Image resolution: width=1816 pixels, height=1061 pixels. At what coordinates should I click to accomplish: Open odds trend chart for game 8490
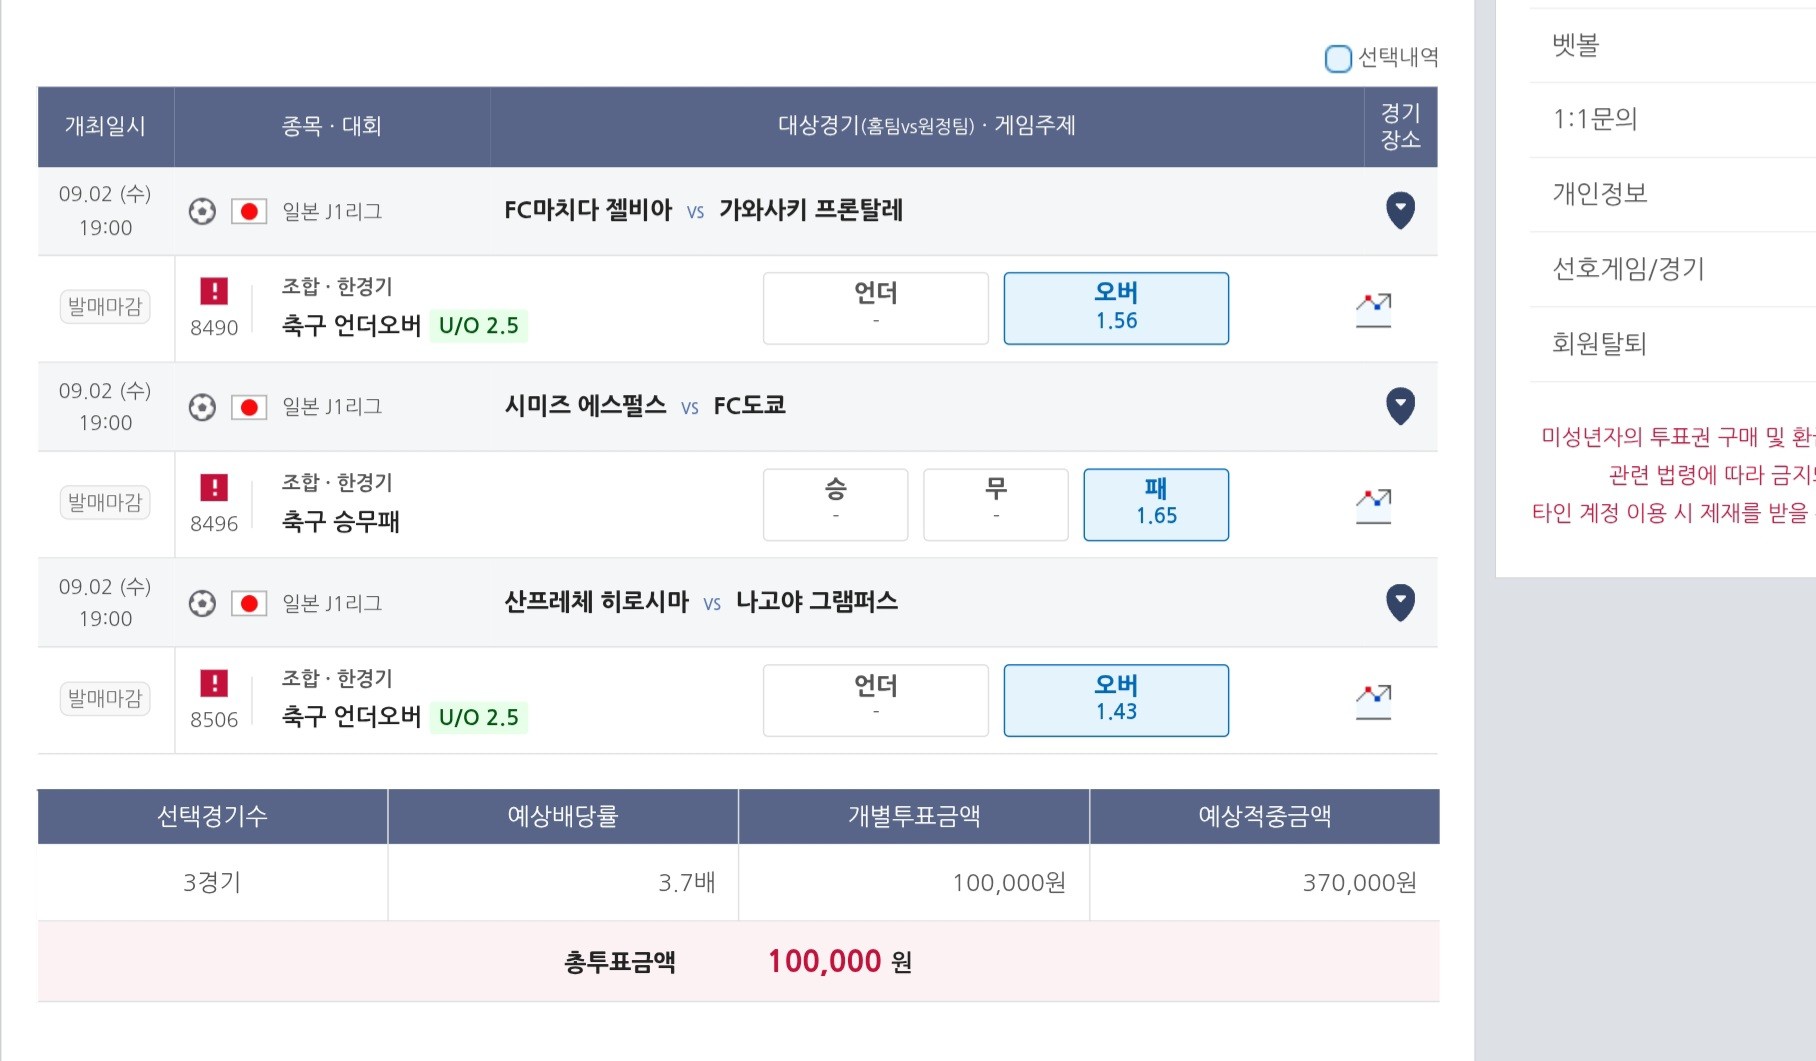pos(1373,309)
